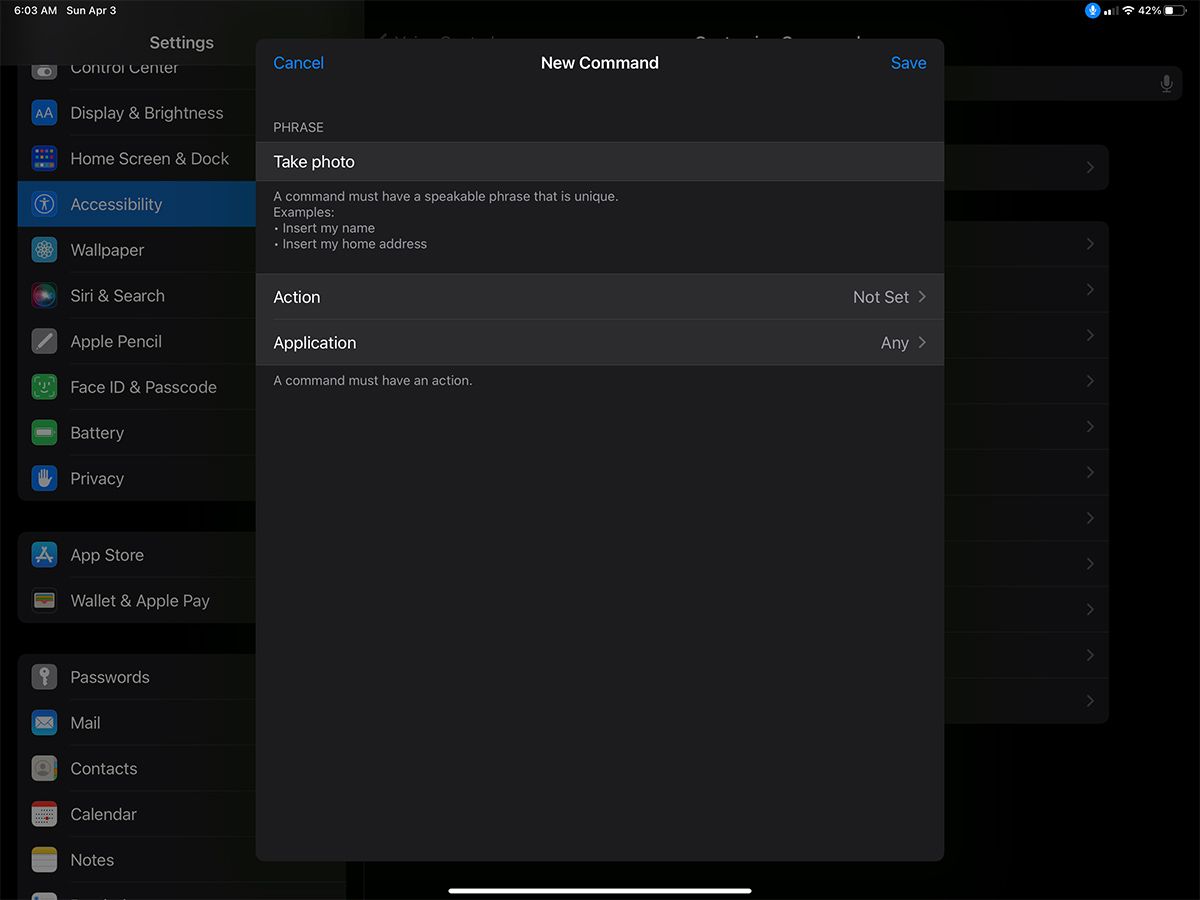The width and height of the screenshot is (1200, 900).
Task: Tap the Accessibility icon in sidebar
Action: coord(44,204)
